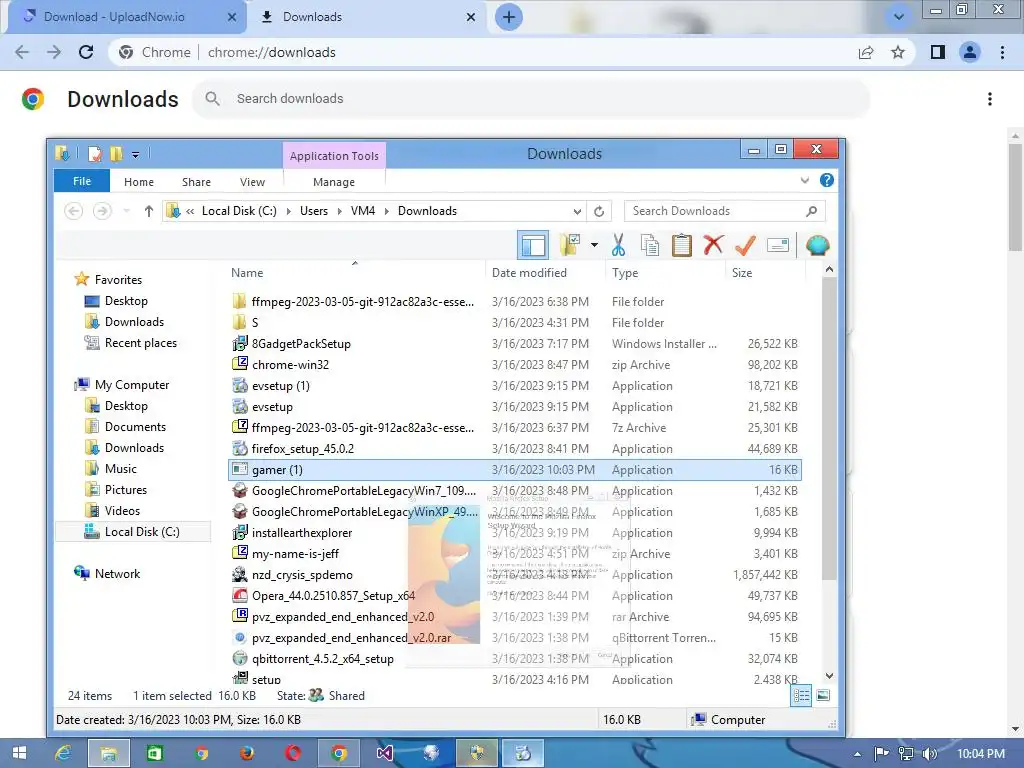Refresh the Downloads folder view
The height and width of the screenshot is (768, 1024).
pyautogui.click(x=599, y=211)
